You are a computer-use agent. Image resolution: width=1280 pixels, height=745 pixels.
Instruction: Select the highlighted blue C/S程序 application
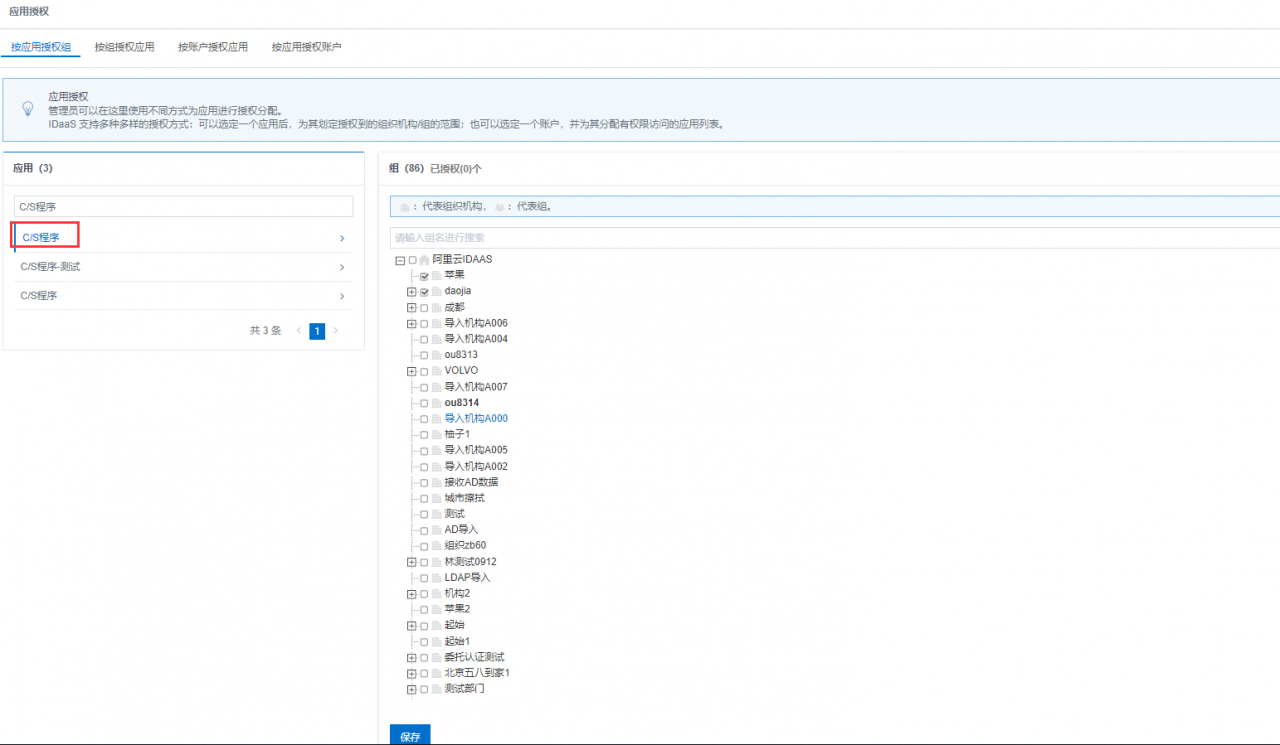coord(183,238)
